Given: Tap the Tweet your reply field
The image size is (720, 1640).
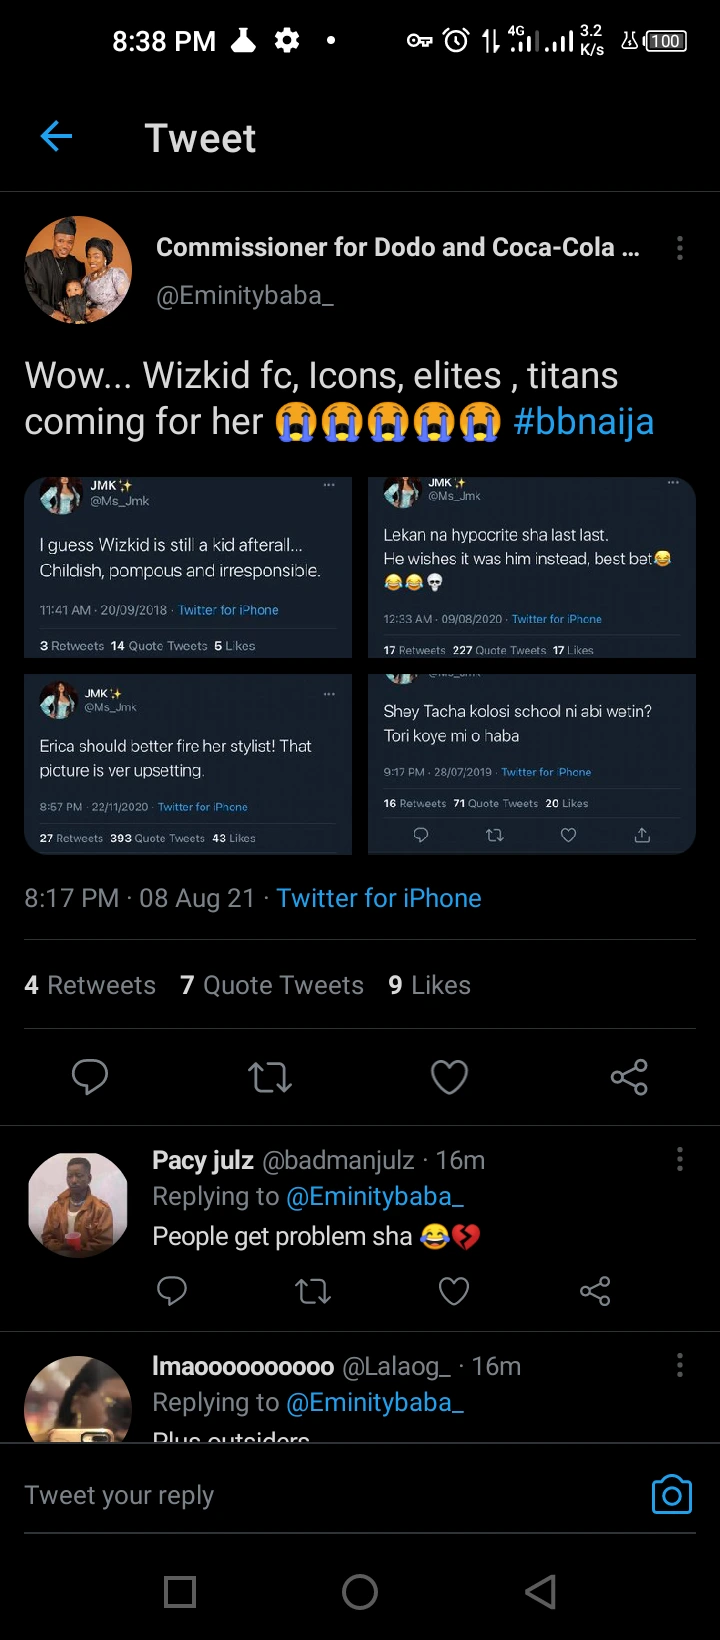Looking at the screenshot, I should [x=300, y=1495].
